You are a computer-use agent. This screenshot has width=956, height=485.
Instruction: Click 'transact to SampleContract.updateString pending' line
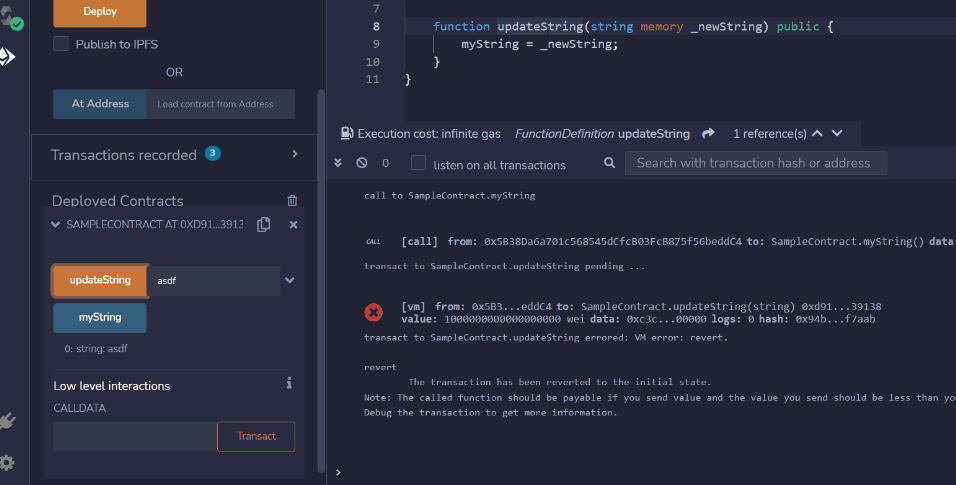[x=504, y=266]
